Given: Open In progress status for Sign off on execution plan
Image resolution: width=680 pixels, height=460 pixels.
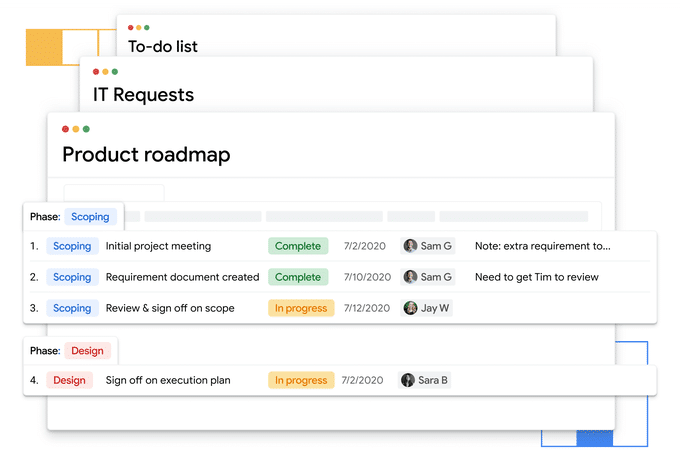Looking at the screenshot, I should click(301, 380).
